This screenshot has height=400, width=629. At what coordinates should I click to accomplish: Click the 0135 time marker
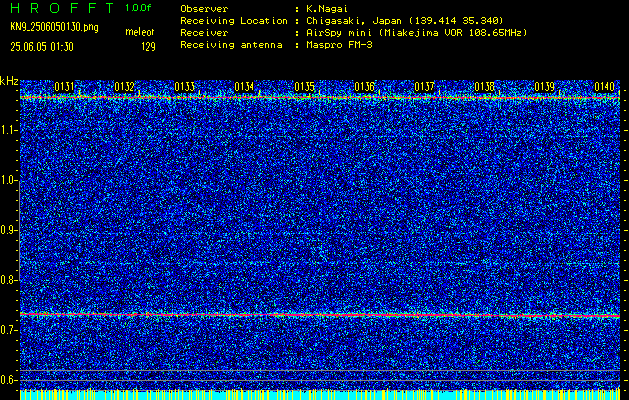coord(304,86)
